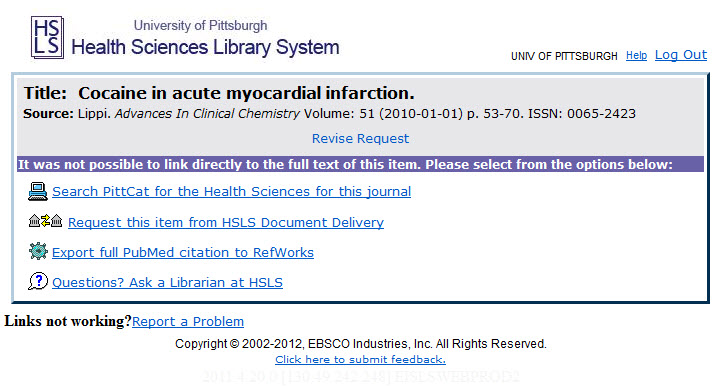
Task: Open the Help link
Action: click(636, 55)
